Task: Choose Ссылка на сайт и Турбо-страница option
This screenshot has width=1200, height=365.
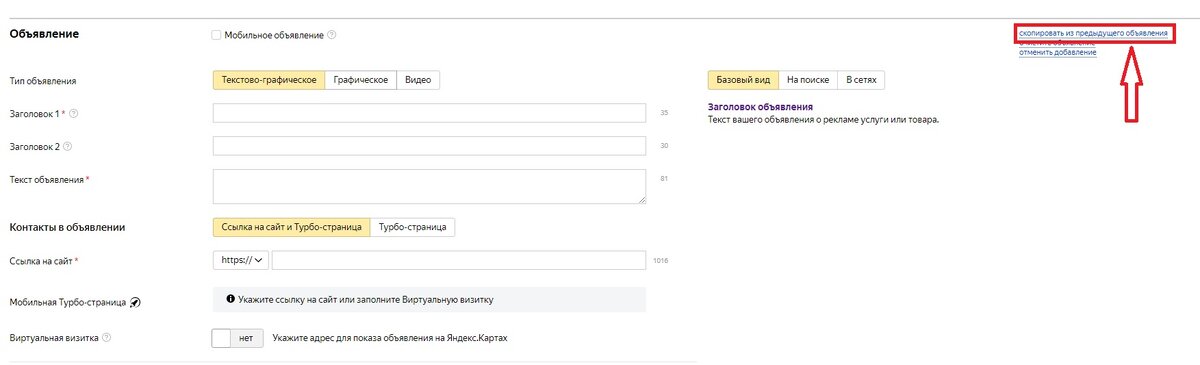Action: [291, 227]
